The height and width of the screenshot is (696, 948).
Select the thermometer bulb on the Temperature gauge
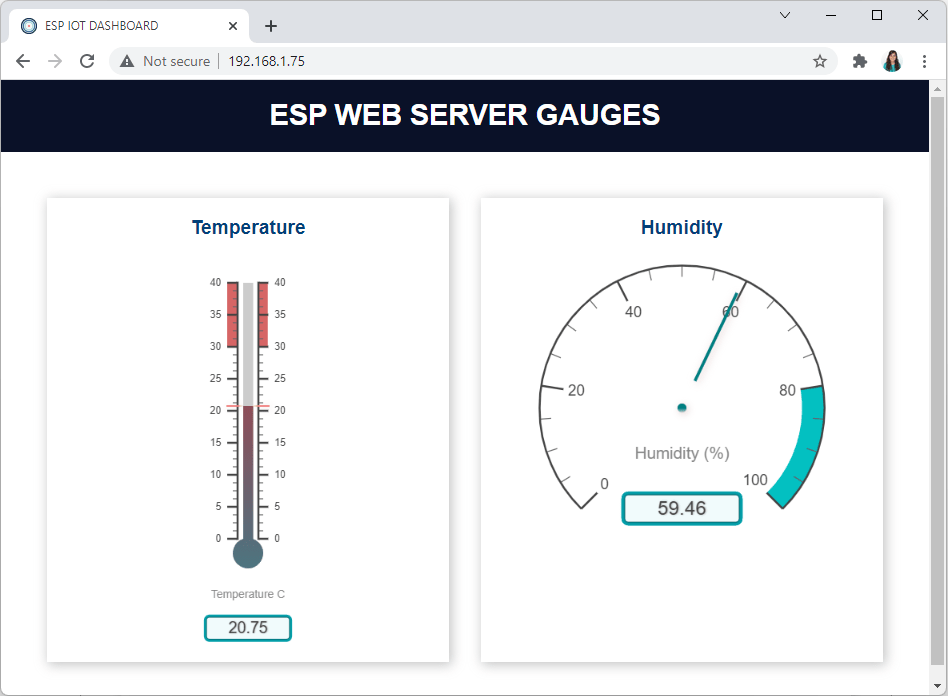pyautogui.click(x=247, y=551)
